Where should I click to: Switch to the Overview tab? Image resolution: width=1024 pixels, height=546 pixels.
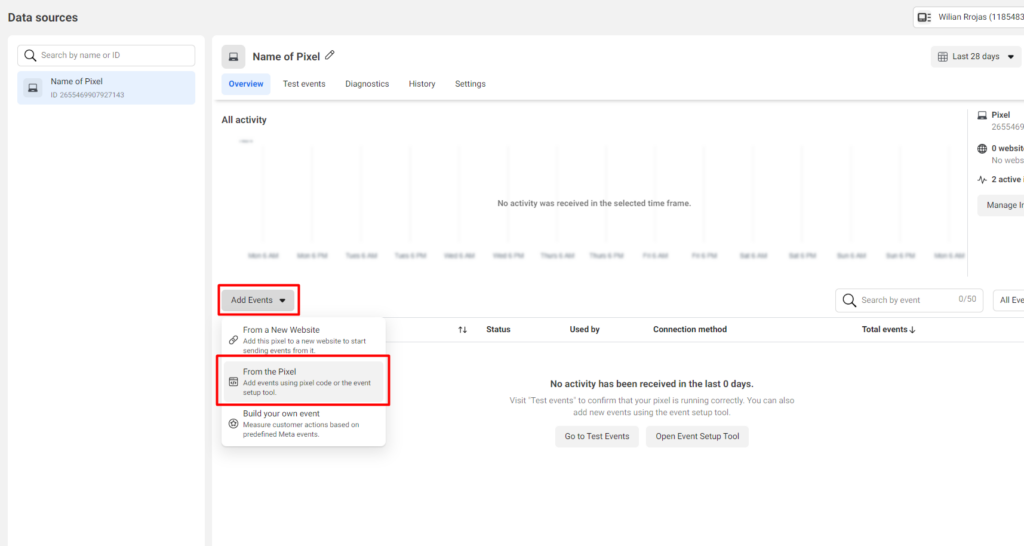pos(246,84)
